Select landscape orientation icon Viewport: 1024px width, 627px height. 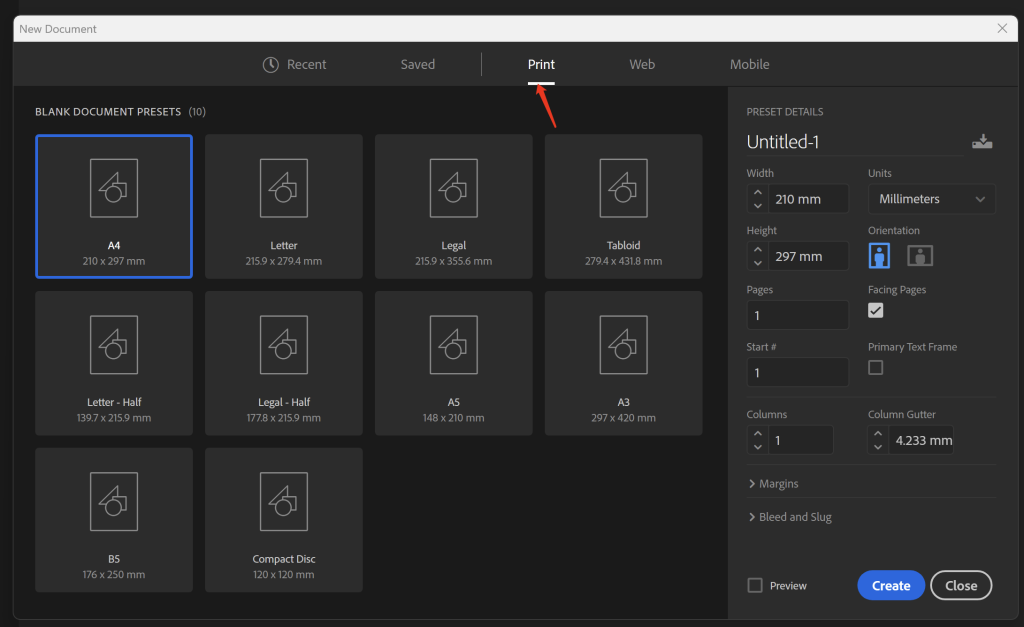point(920,256)
